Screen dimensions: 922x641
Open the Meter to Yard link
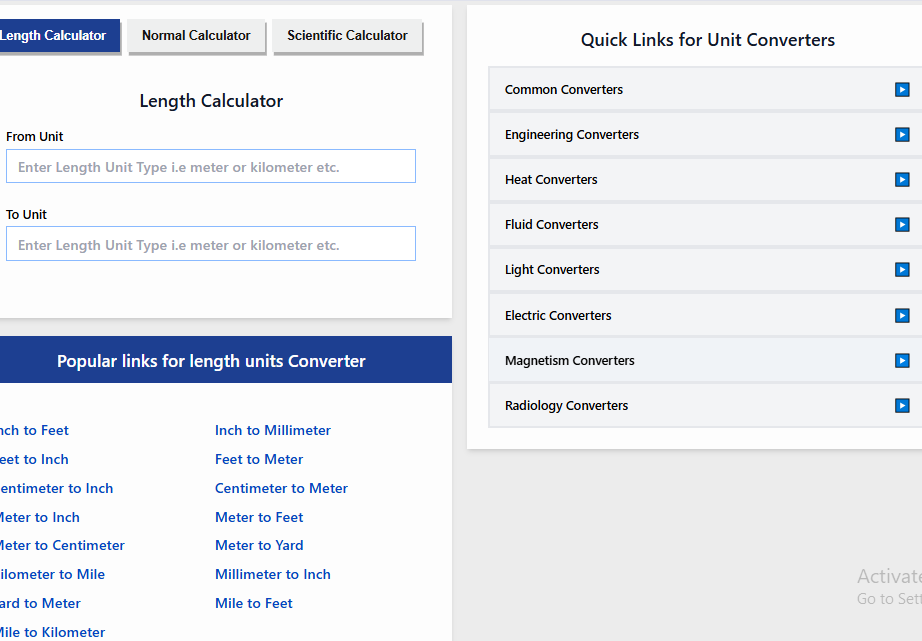259,546
